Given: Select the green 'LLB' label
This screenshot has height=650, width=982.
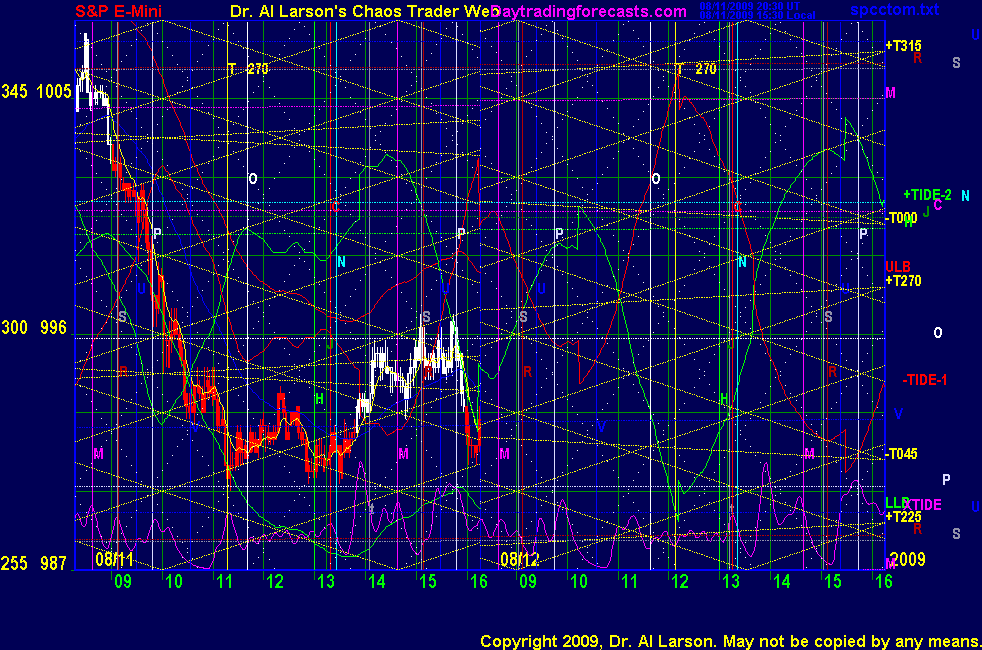Looking at the screenshot, I should point(896,502).
